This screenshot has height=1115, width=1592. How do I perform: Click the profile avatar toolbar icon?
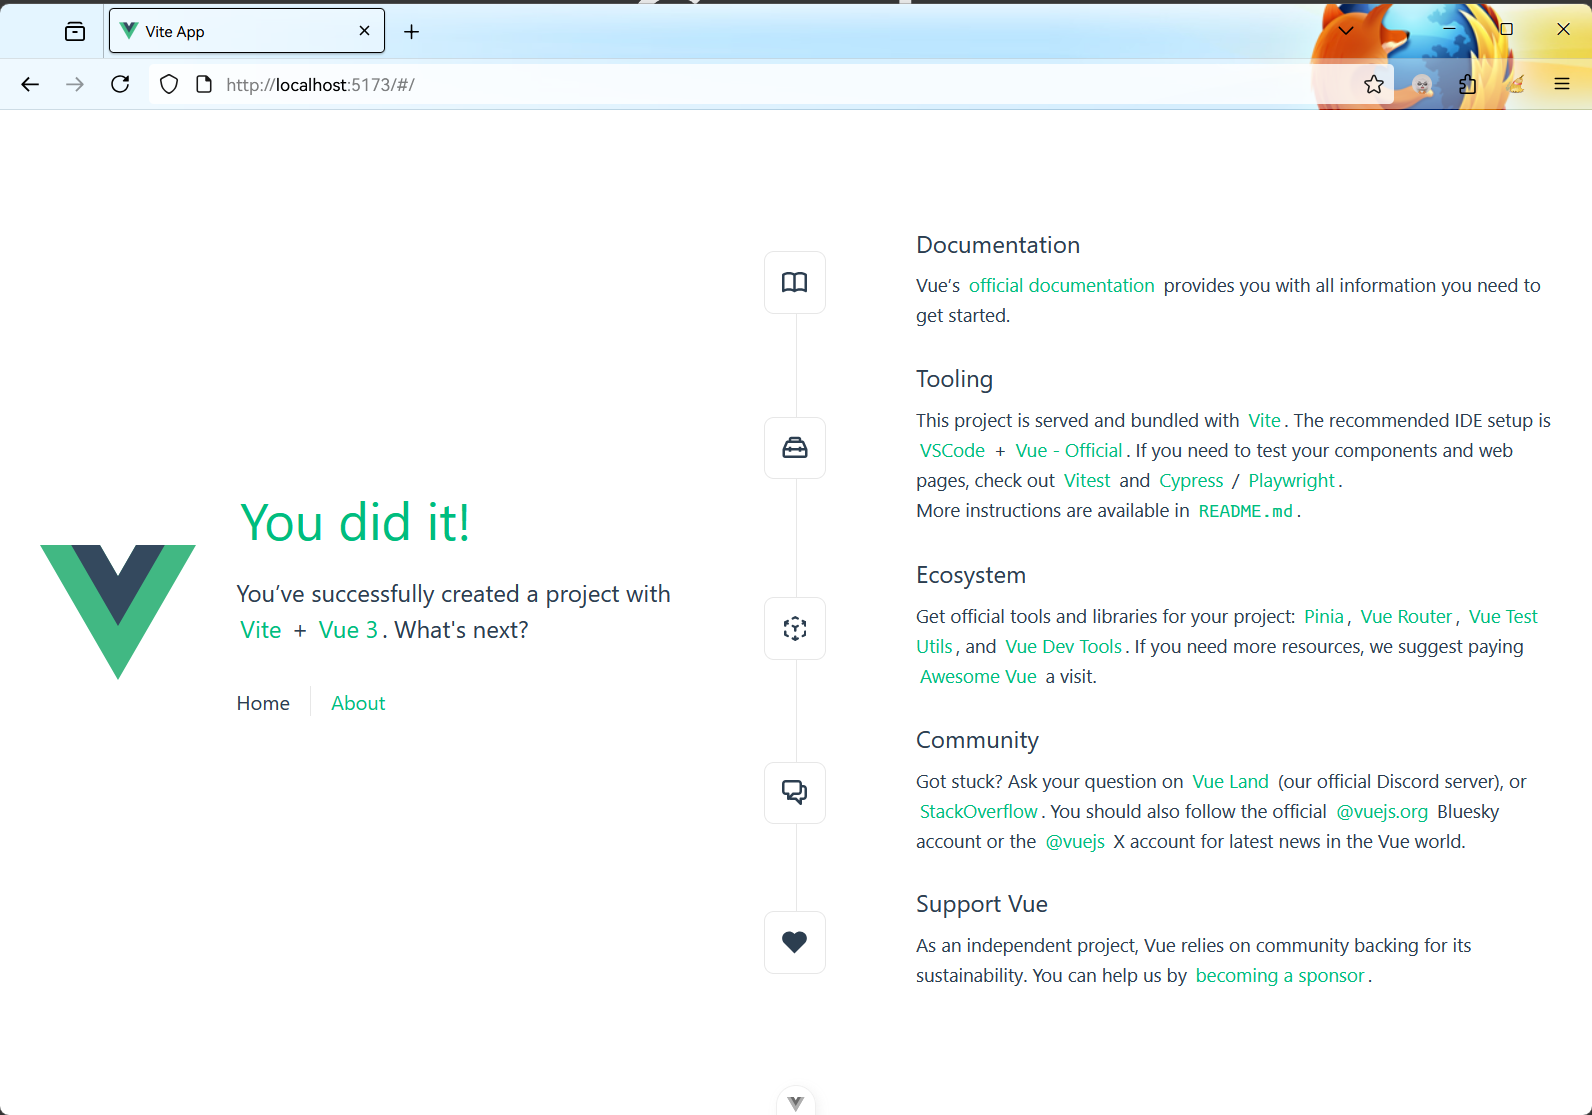[1422, 84]
